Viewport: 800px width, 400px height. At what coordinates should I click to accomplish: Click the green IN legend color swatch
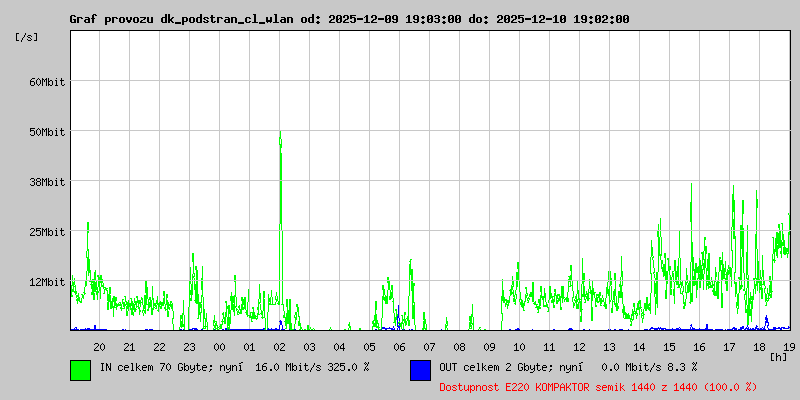(81, 370)
